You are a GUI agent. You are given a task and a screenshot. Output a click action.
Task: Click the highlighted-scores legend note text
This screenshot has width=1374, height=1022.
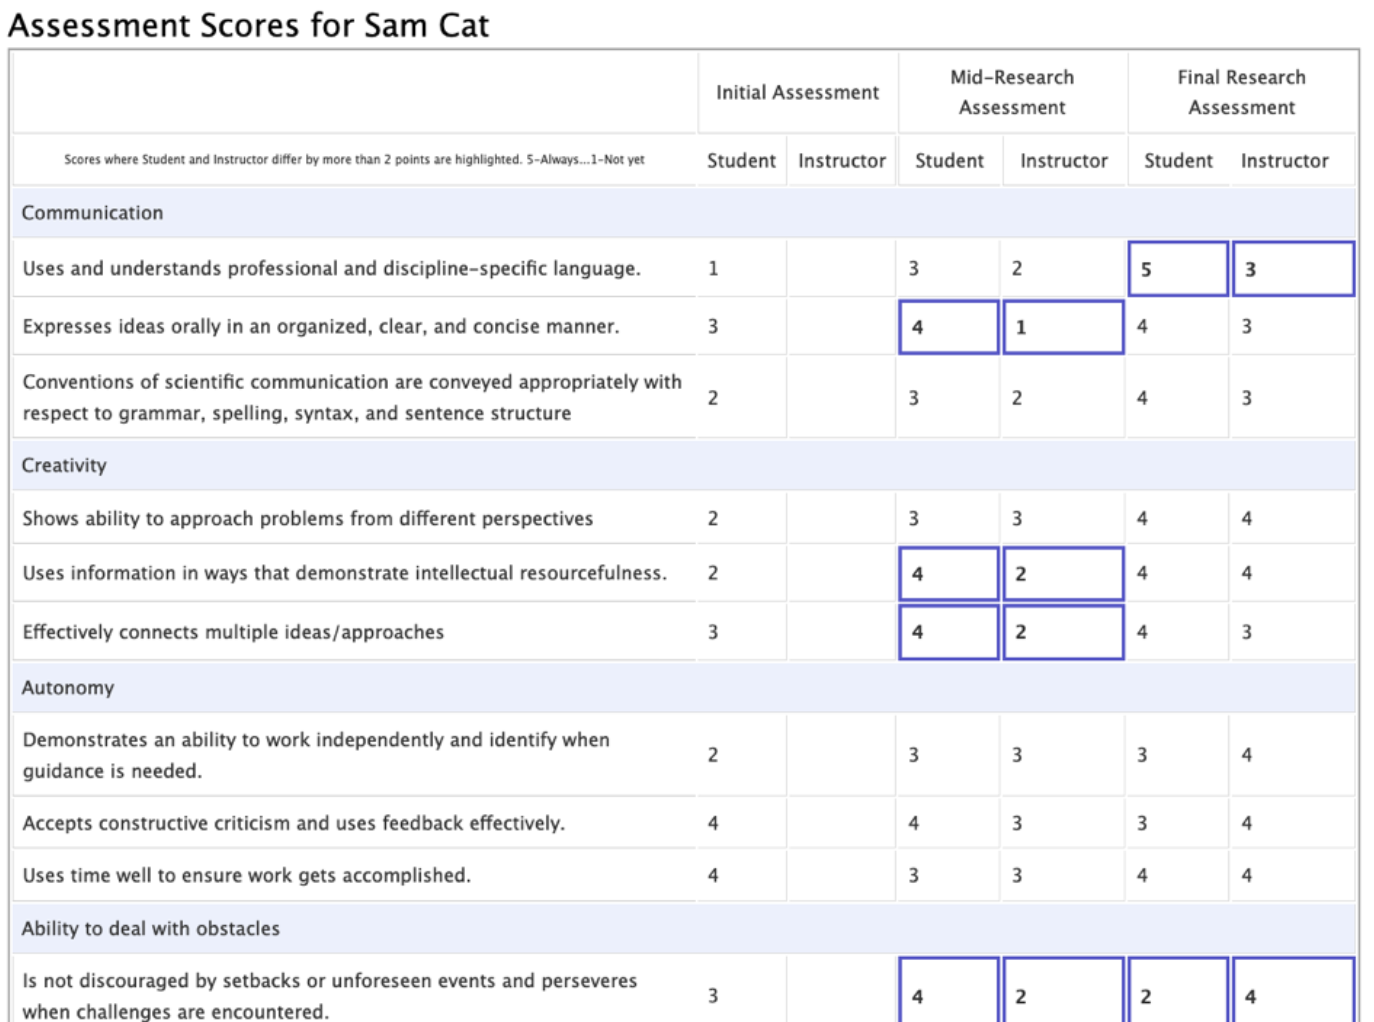354,159
